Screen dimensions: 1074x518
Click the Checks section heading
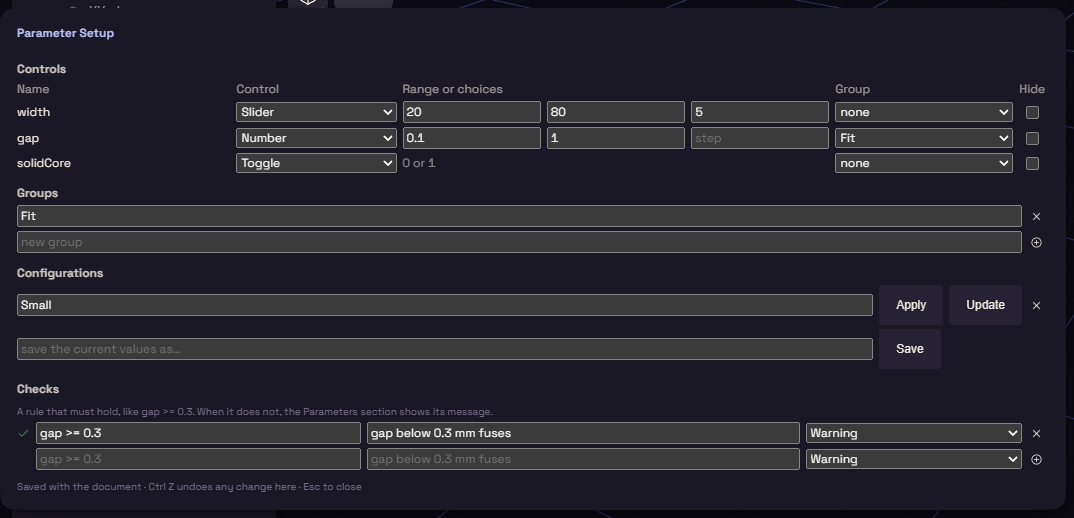coord(38,388)
